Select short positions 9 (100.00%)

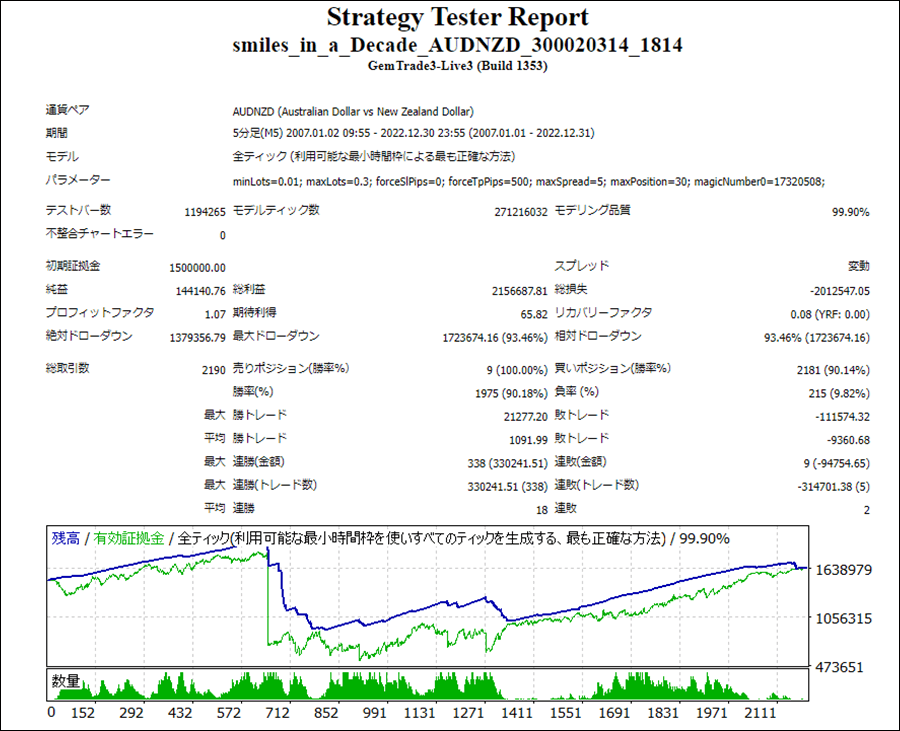(x=517, y=371)
